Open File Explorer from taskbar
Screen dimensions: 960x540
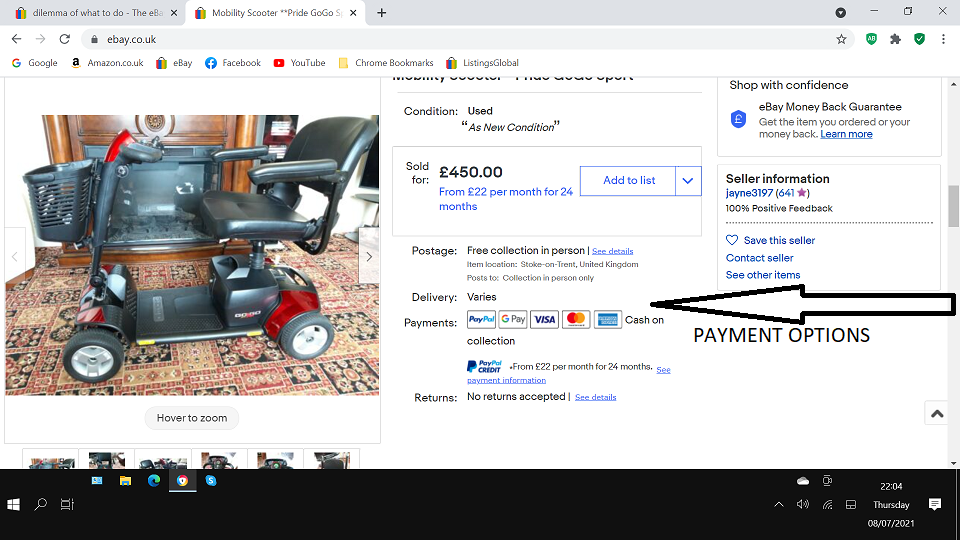tap(125, 481)
